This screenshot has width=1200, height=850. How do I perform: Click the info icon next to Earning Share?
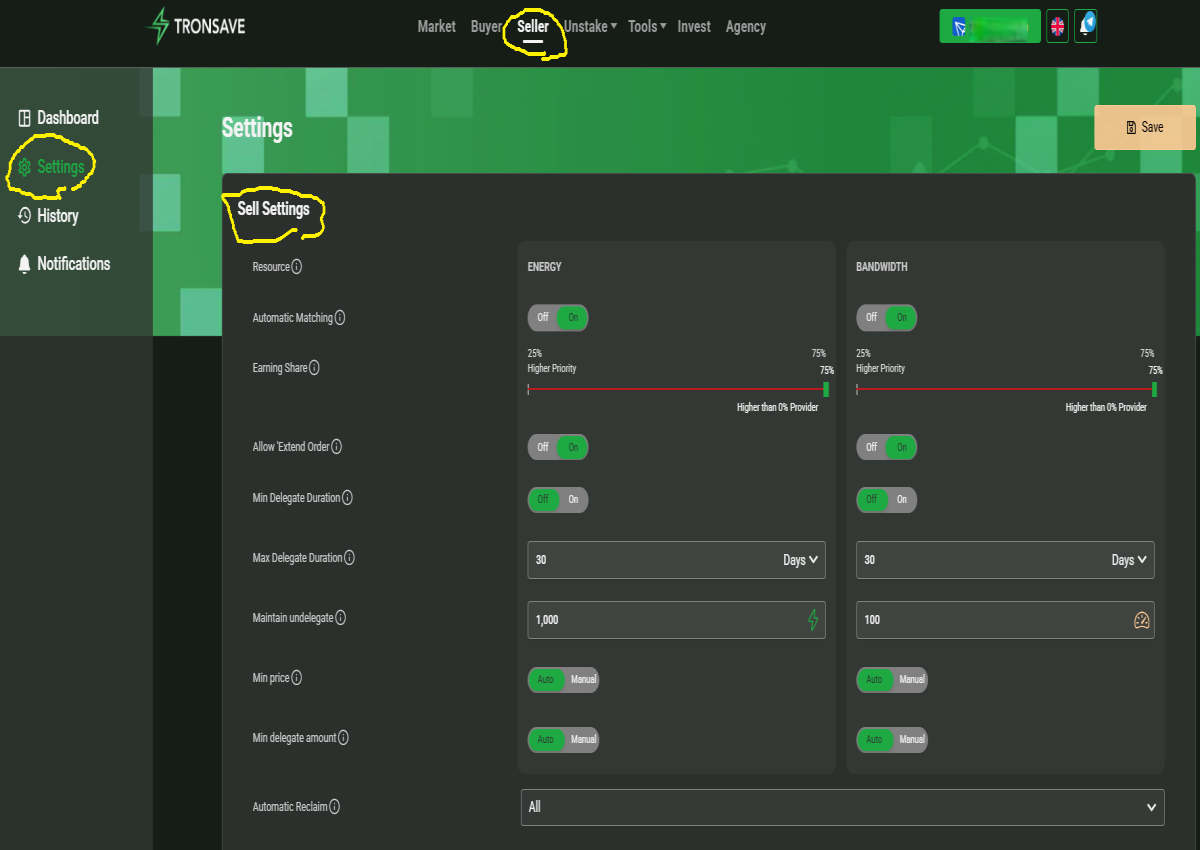(x=314, y=368)
